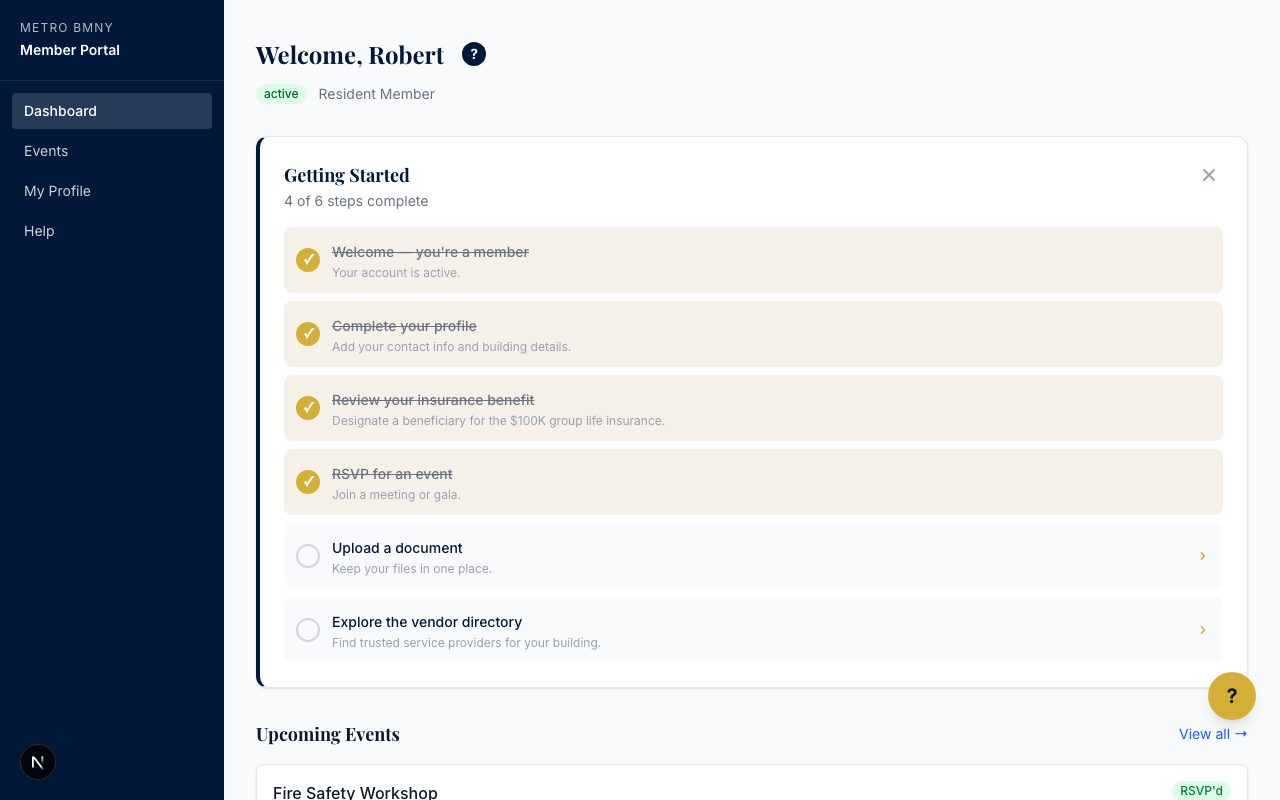Click the '4 of 6 steps complete' progress text
The height and width of the screenshot is (800, 1280).
[x=356, y=201]
